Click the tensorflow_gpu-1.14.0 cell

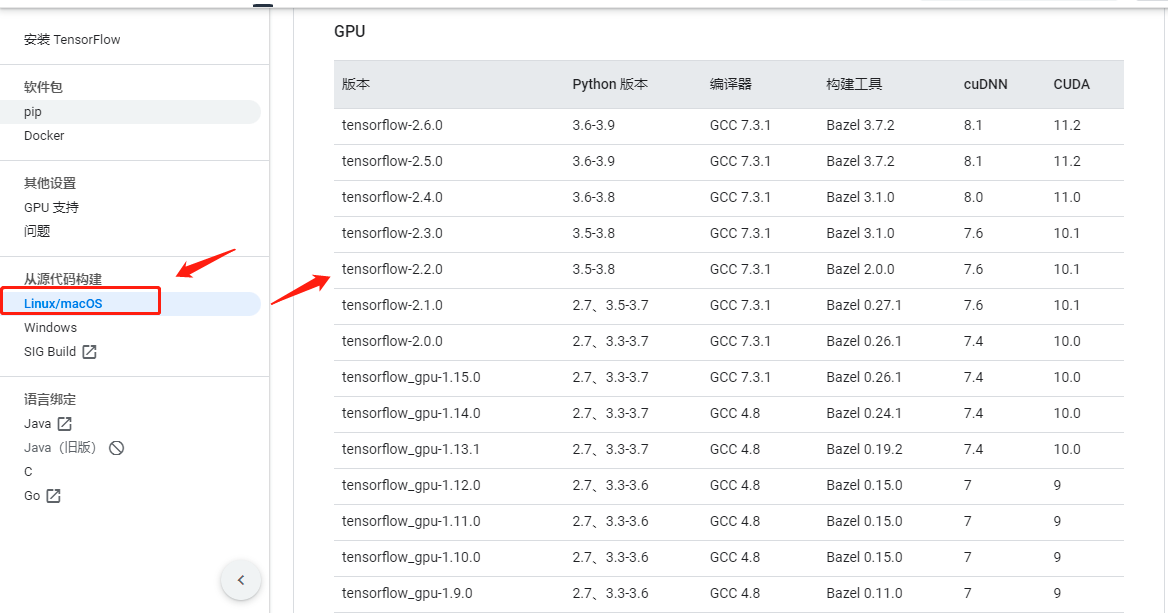coord(411,413)
